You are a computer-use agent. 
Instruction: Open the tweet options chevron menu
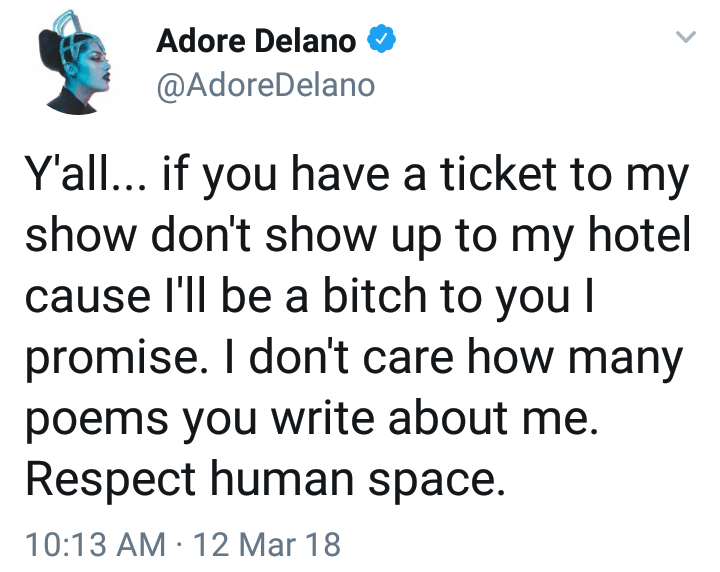(685, 38)
